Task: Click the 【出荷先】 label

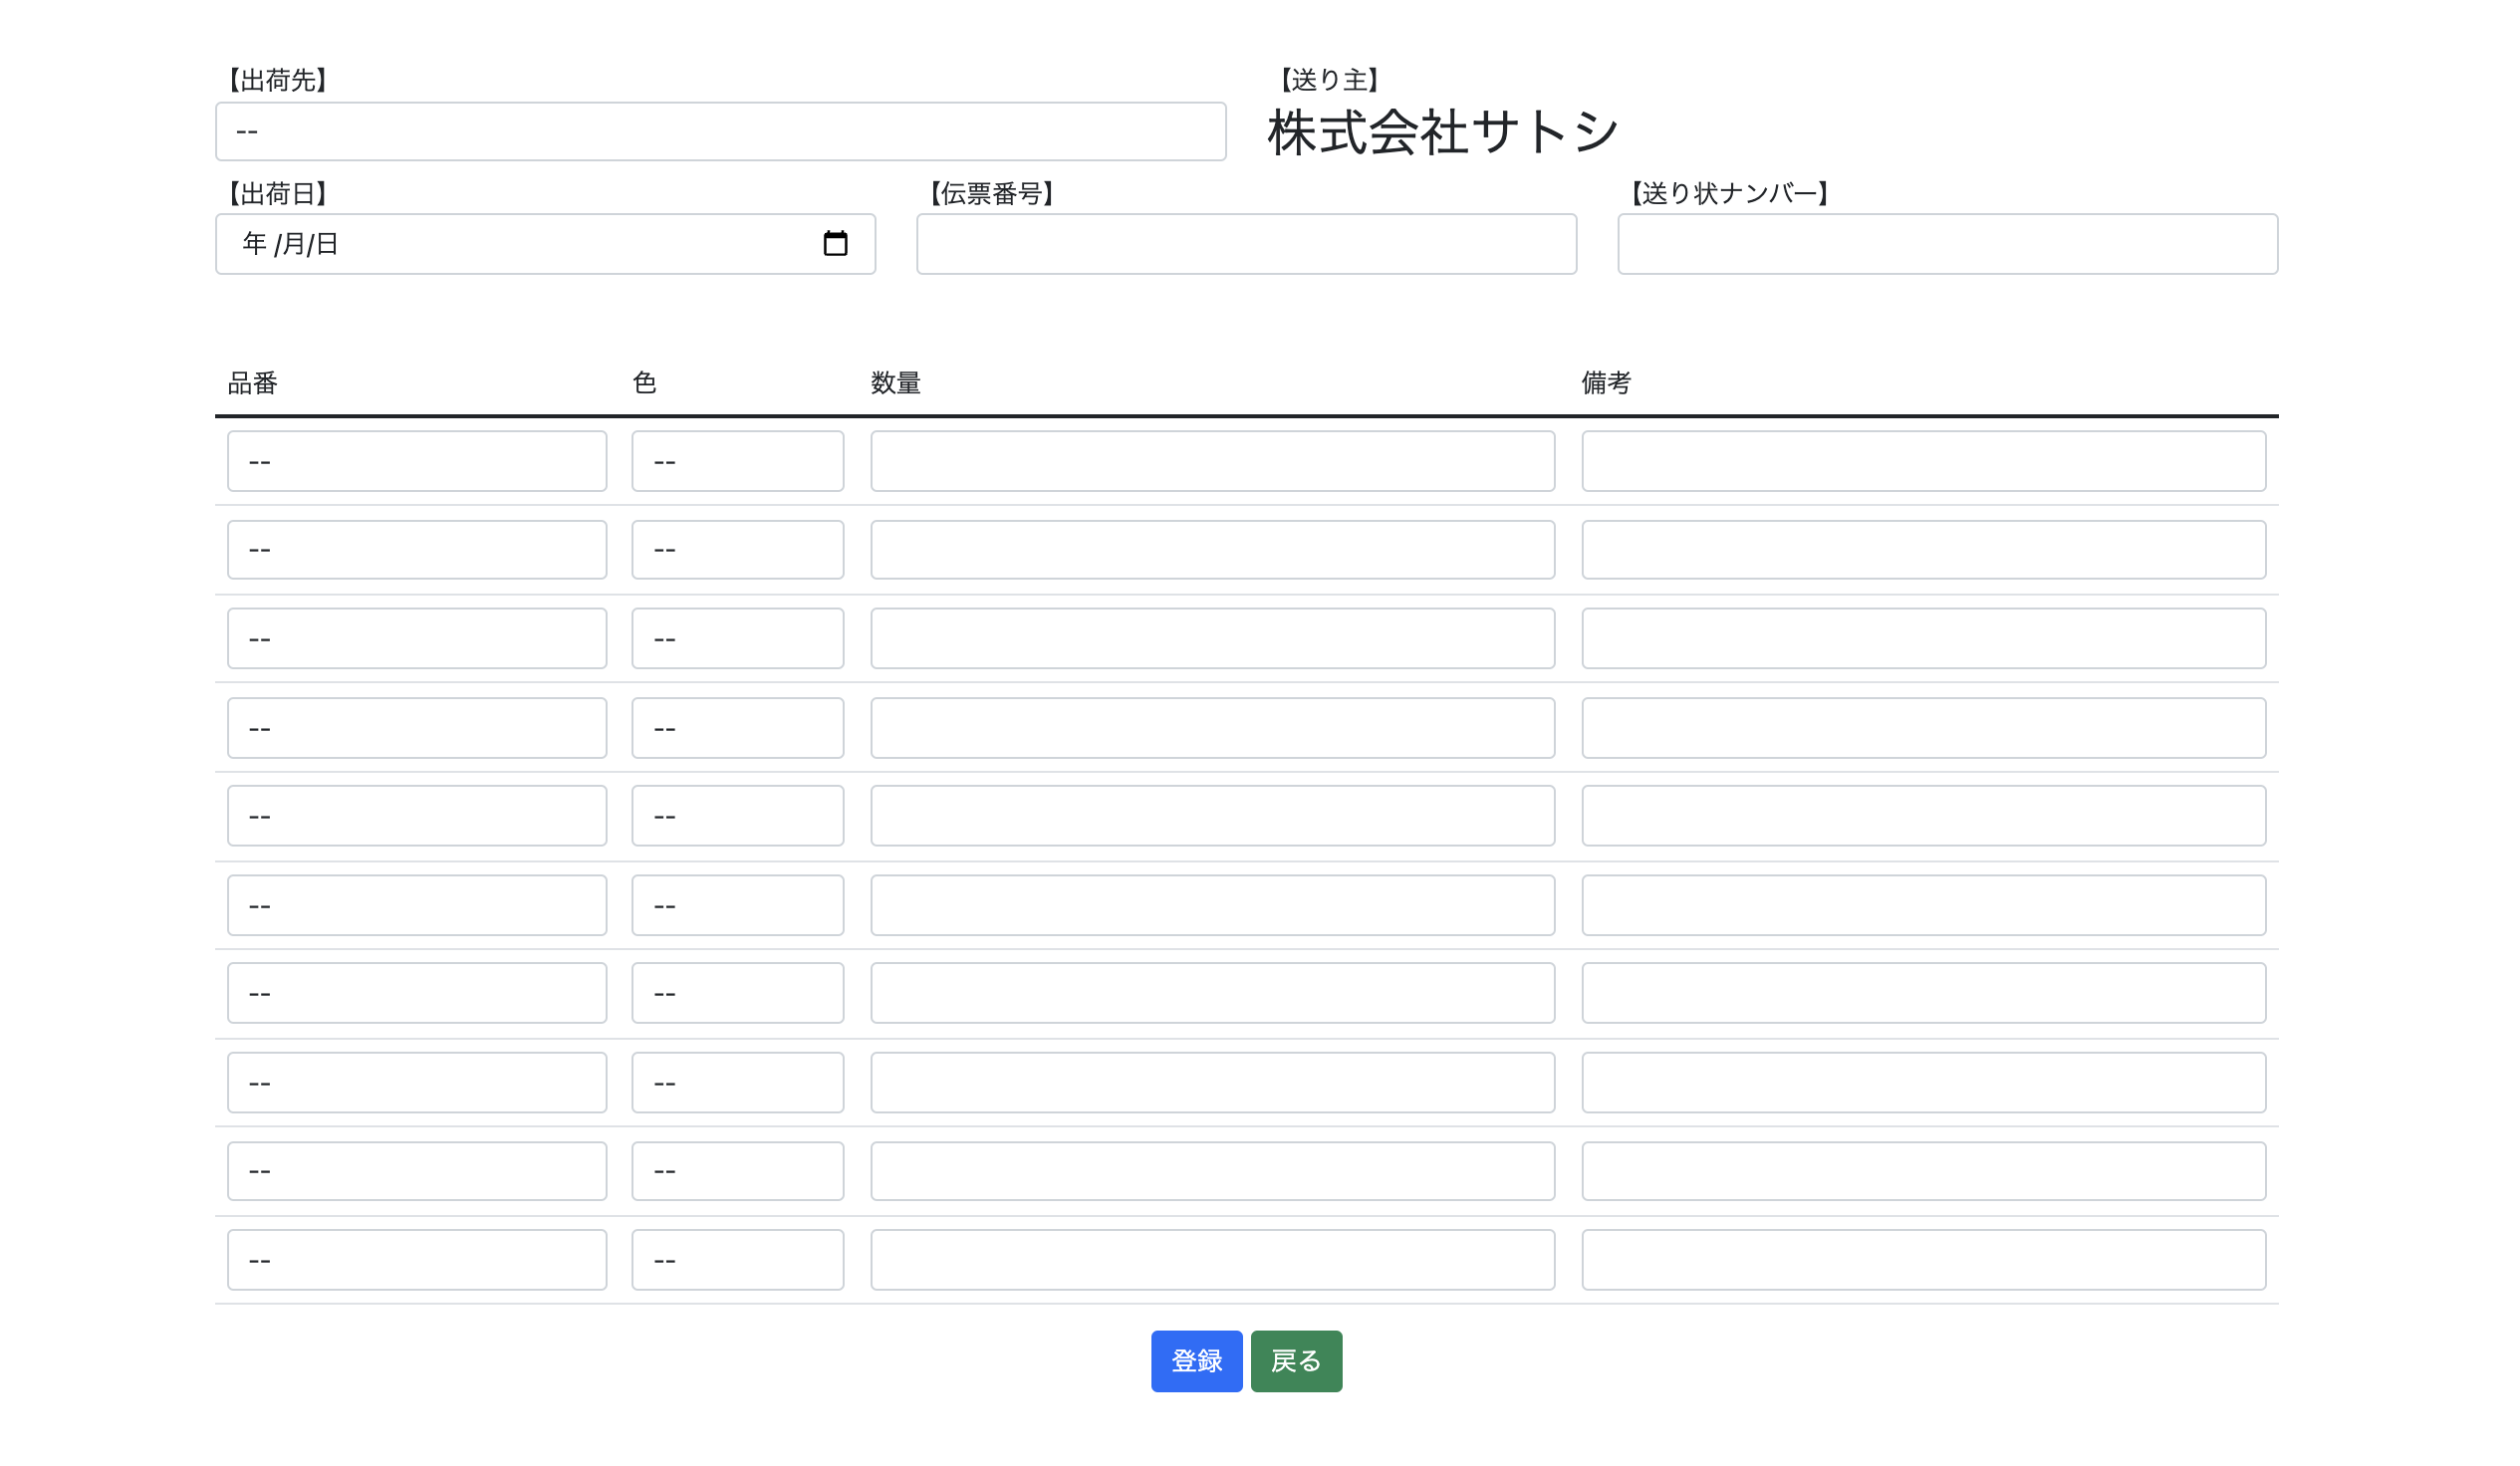Action: pos(277,80)
